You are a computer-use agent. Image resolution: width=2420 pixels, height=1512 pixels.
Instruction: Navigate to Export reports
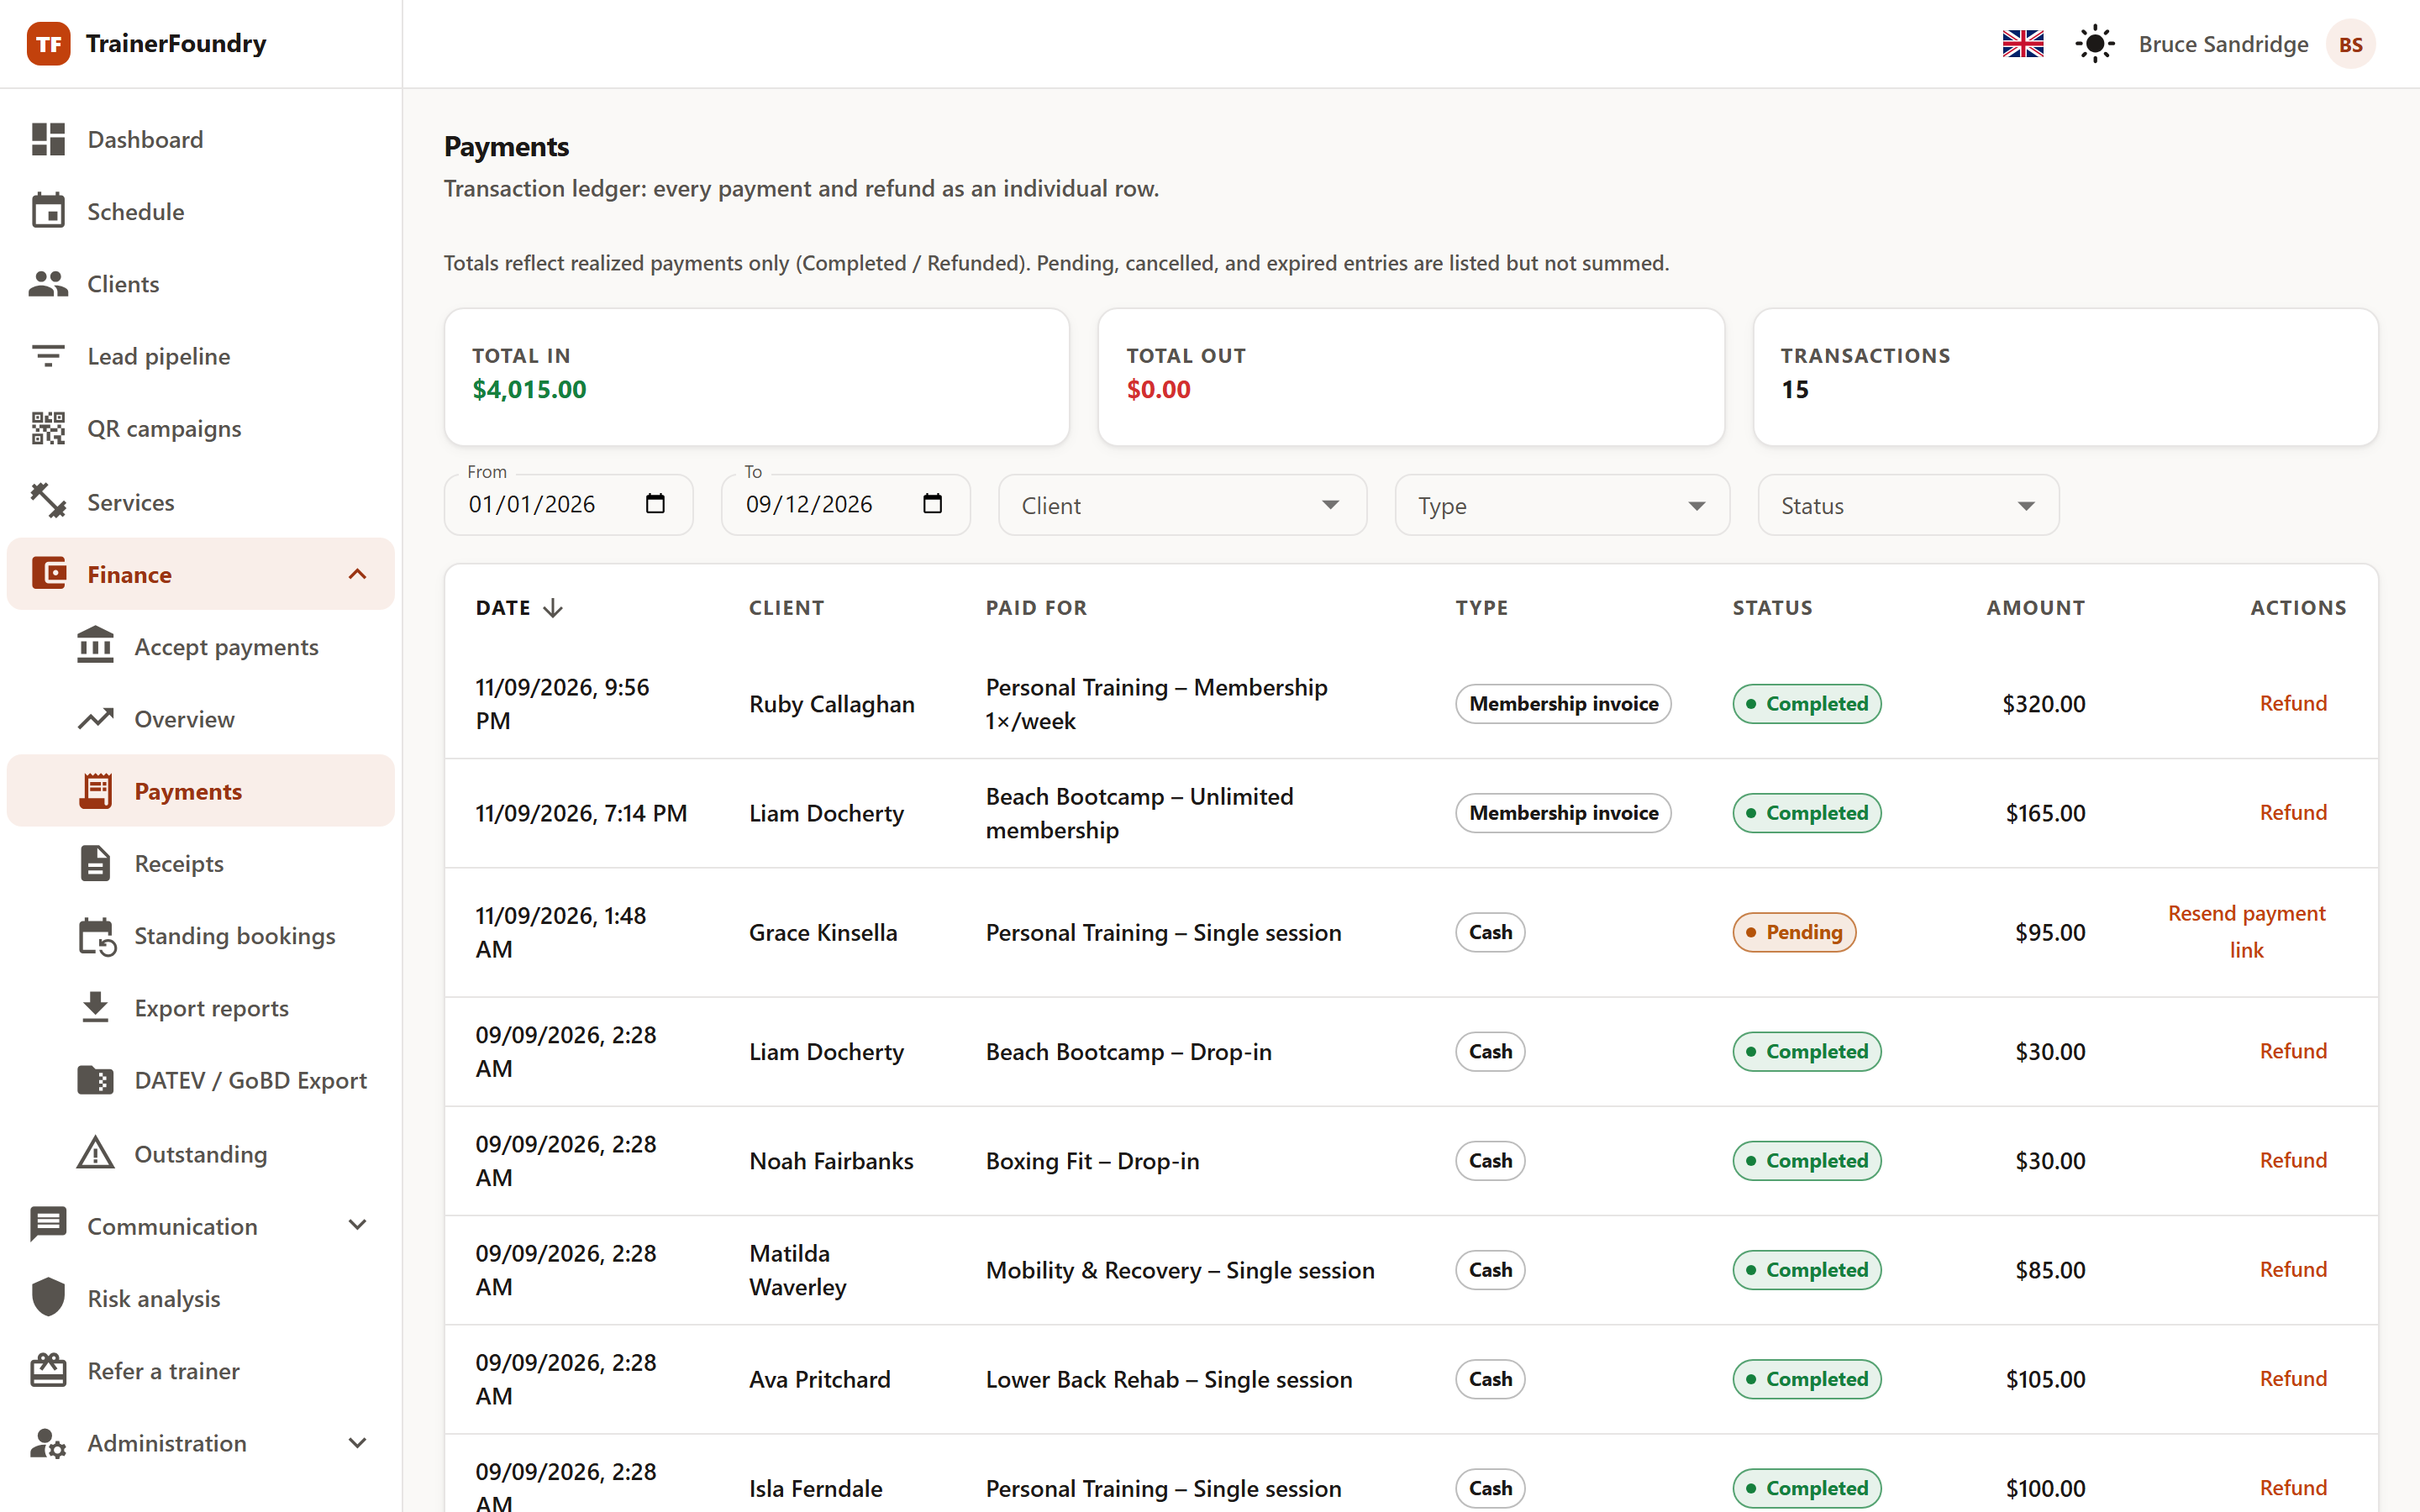(x=201, y=1008)
